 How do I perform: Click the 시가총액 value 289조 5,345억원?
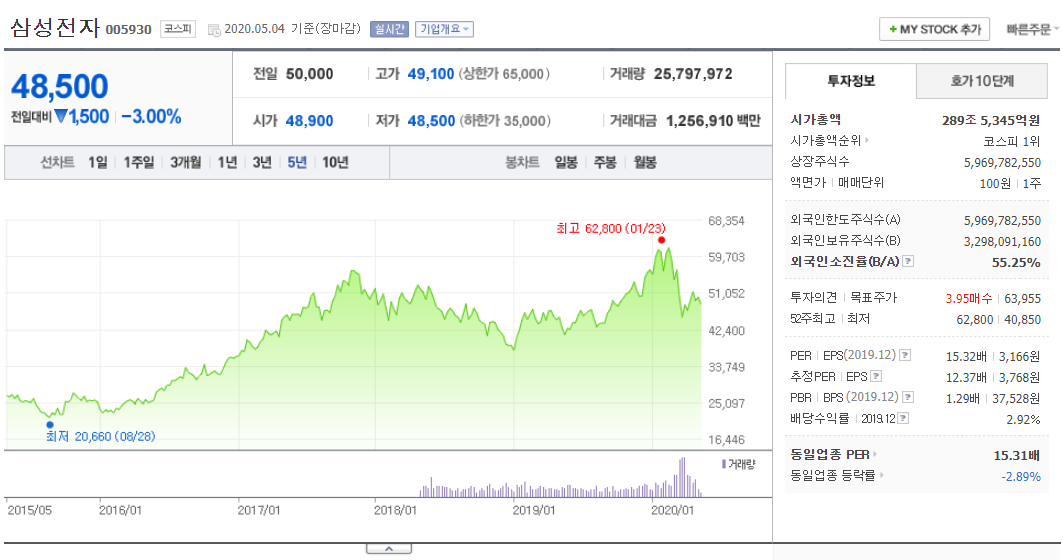[x=991, y=120]
